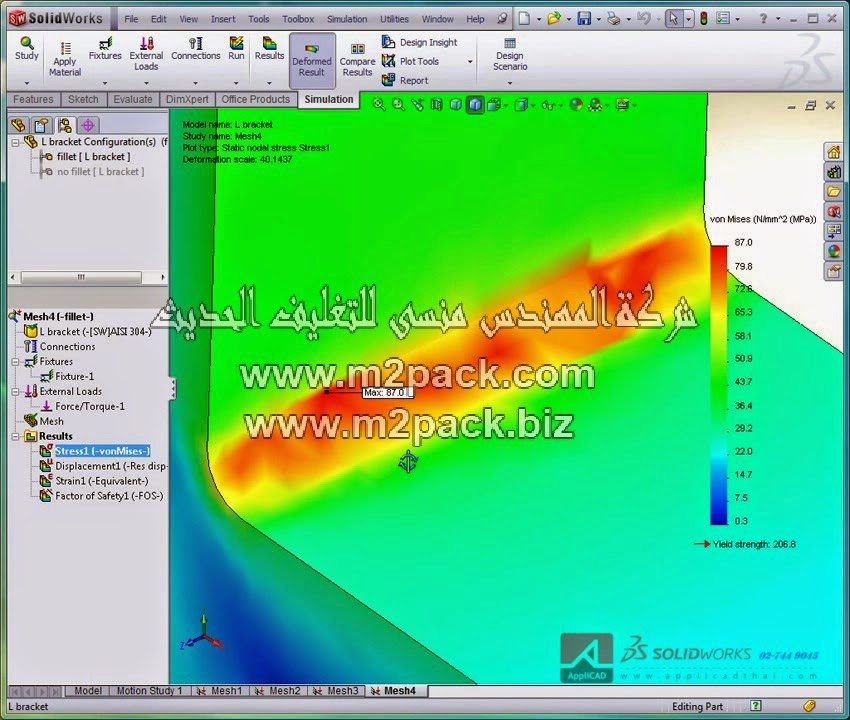850x720 pixels.
Task: Click the Open file icon
Action: coord(554,19)
